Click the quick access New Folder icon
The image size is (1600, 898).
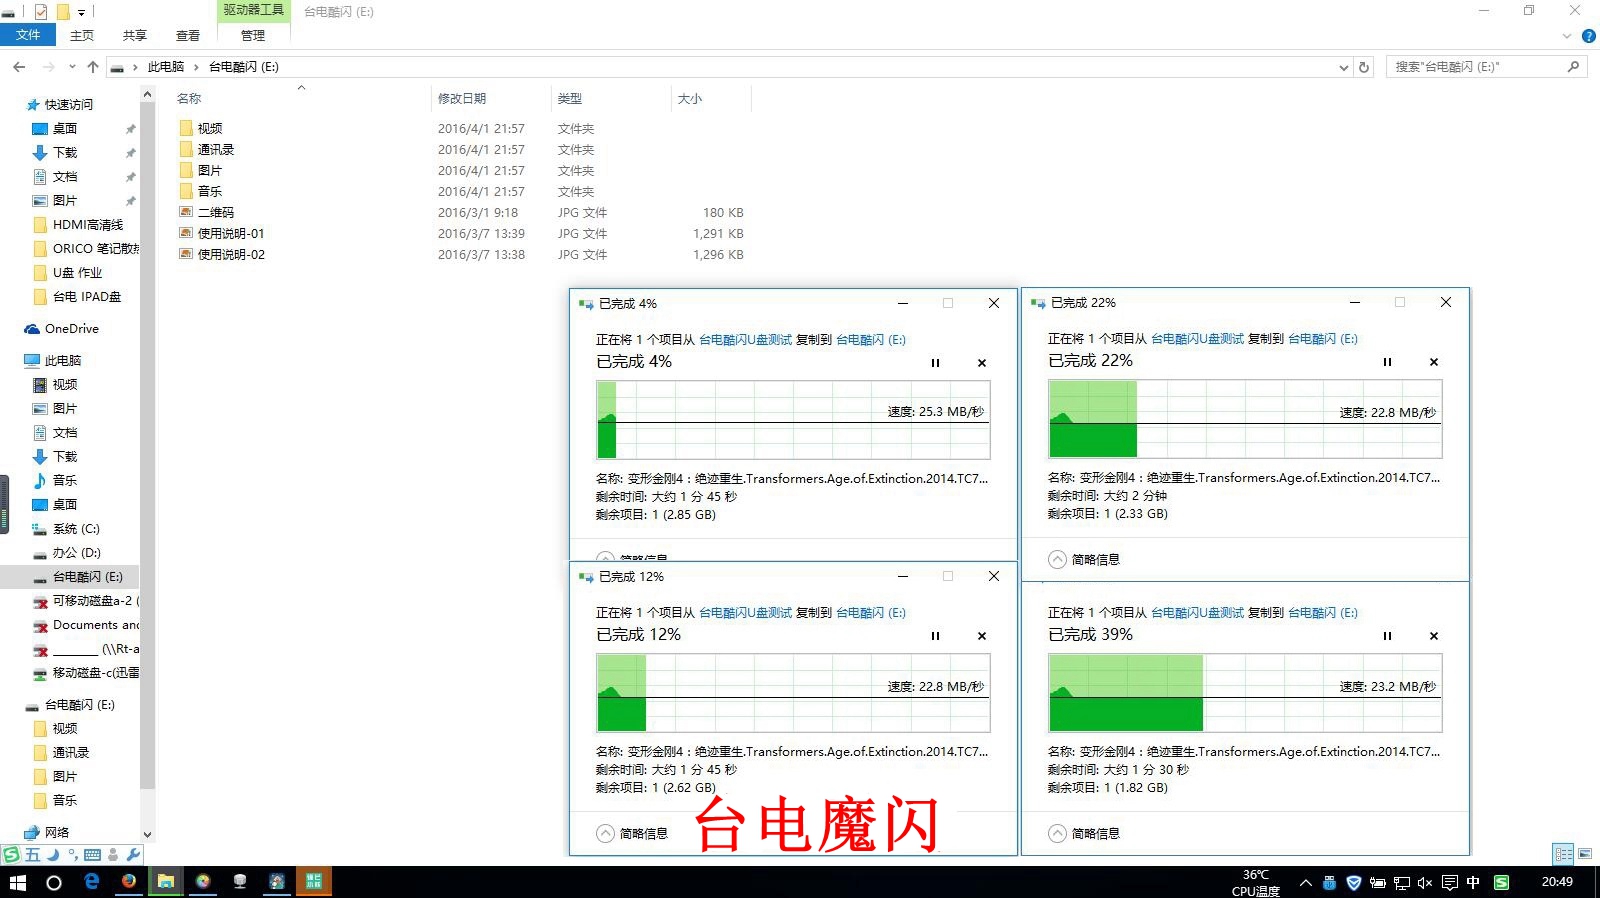(63, 12)
